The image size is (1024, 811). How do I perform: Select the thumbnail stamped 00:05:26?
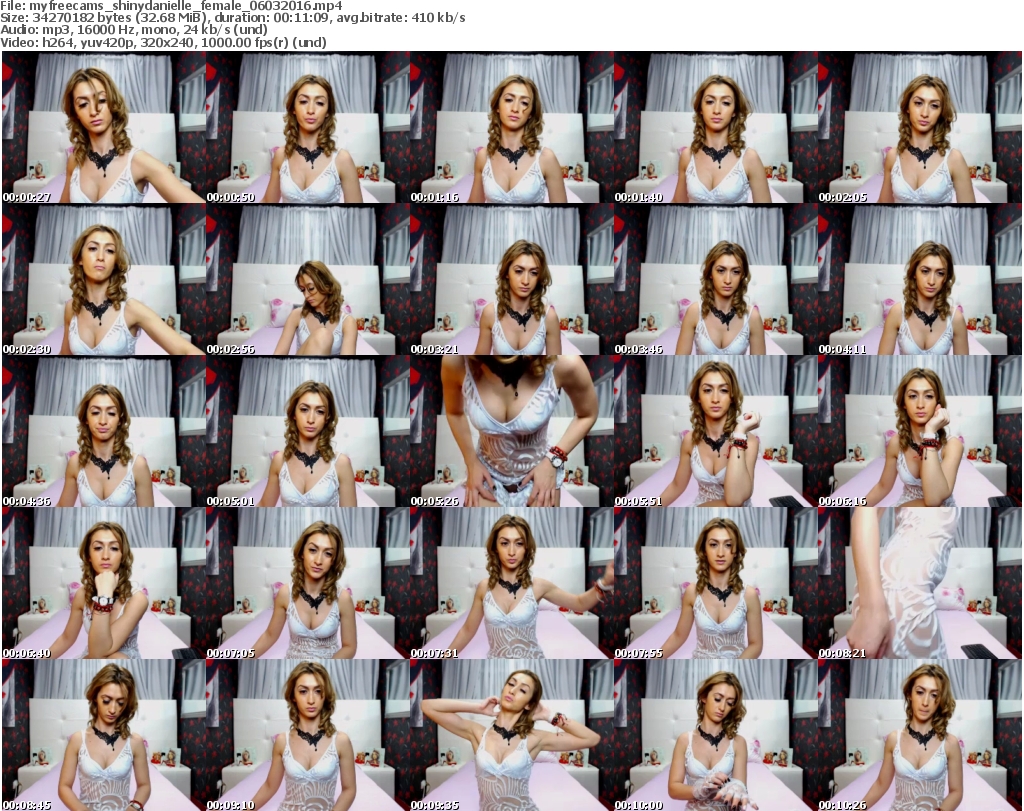click(511, 432)
